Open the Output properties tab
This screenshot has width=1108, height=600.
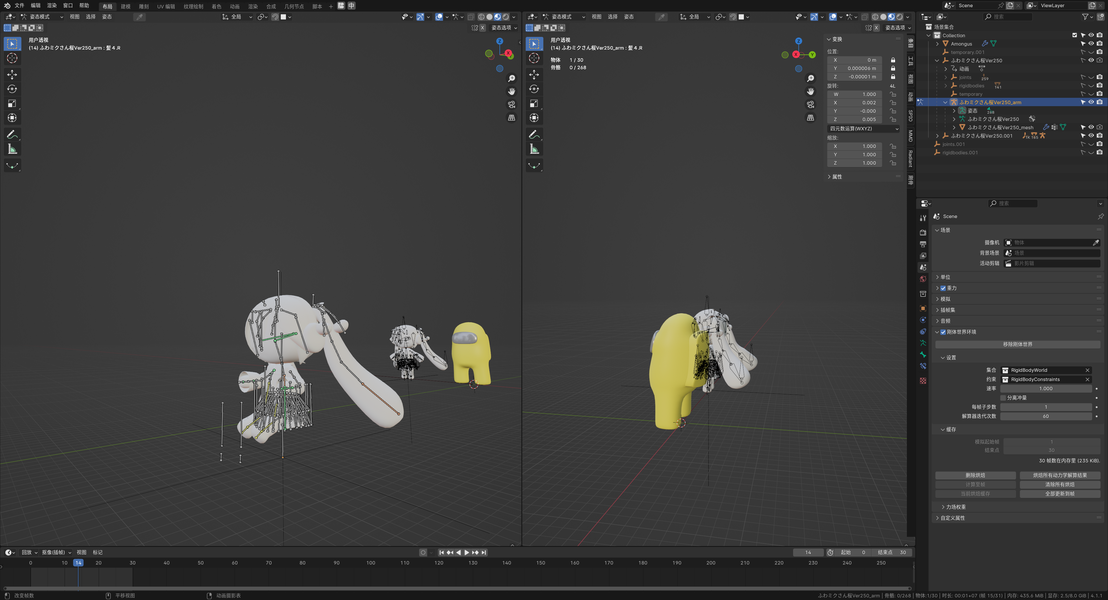pos(923,244)
